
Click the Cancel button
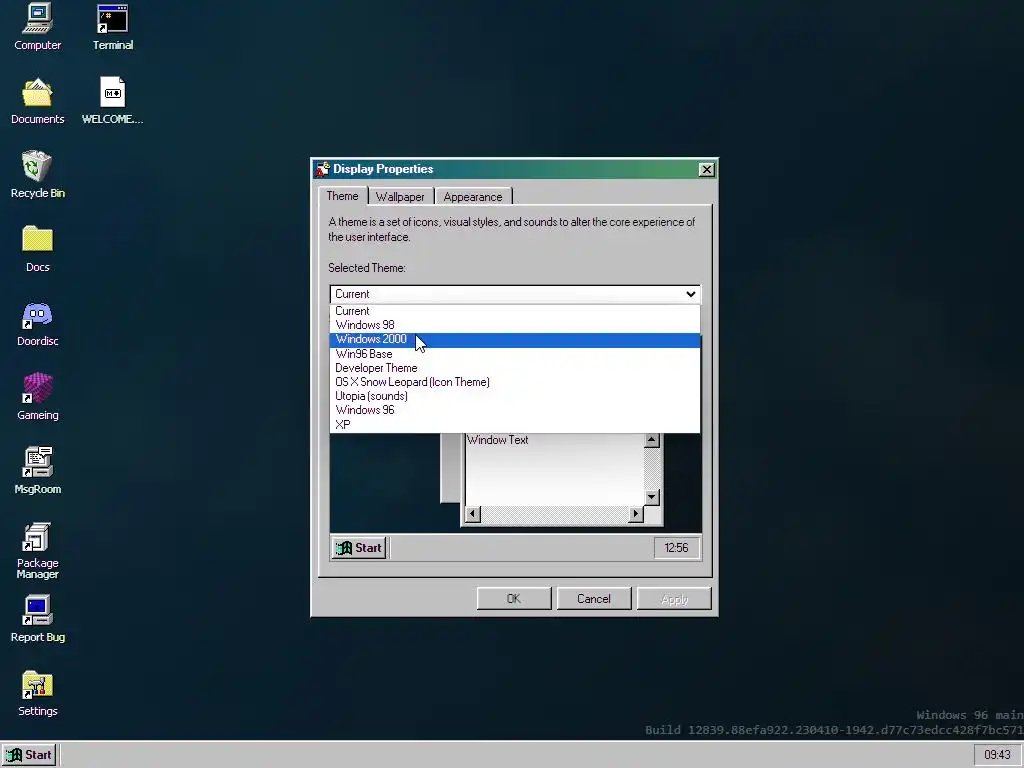(594, 599)
